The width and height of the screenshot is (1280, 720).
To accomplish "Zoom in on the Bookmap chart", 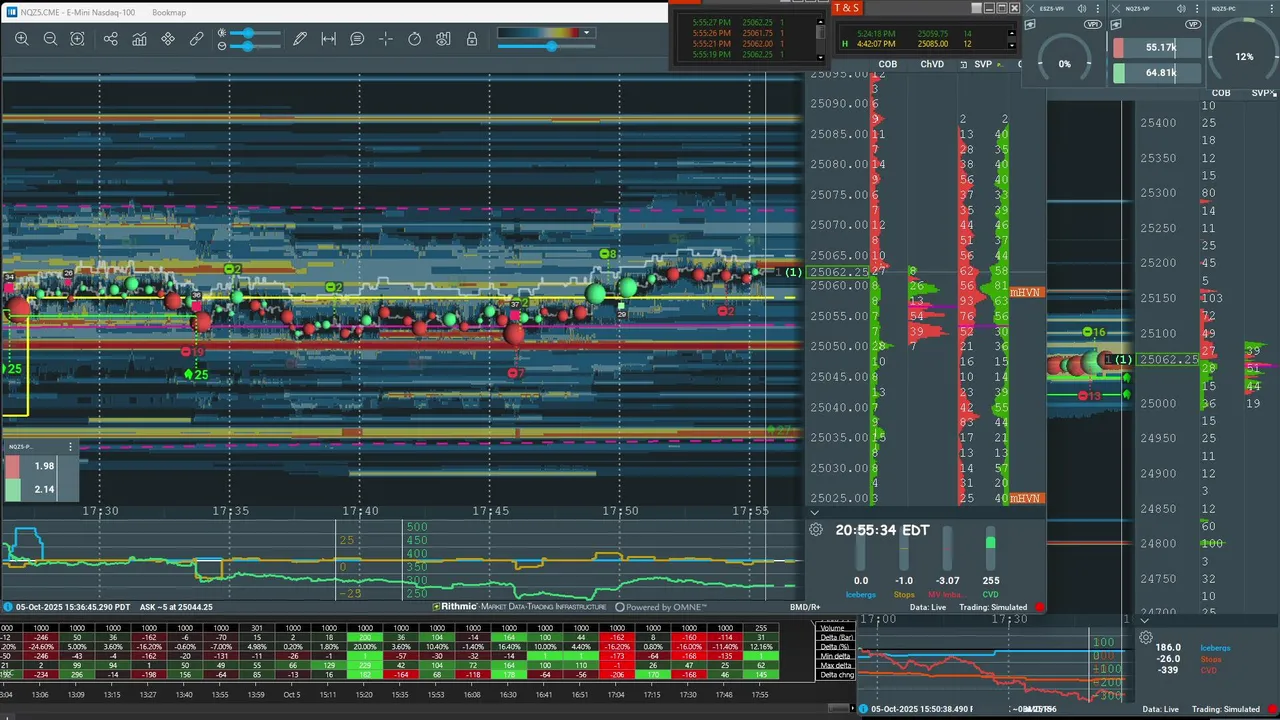I will [x=22, y=39].
